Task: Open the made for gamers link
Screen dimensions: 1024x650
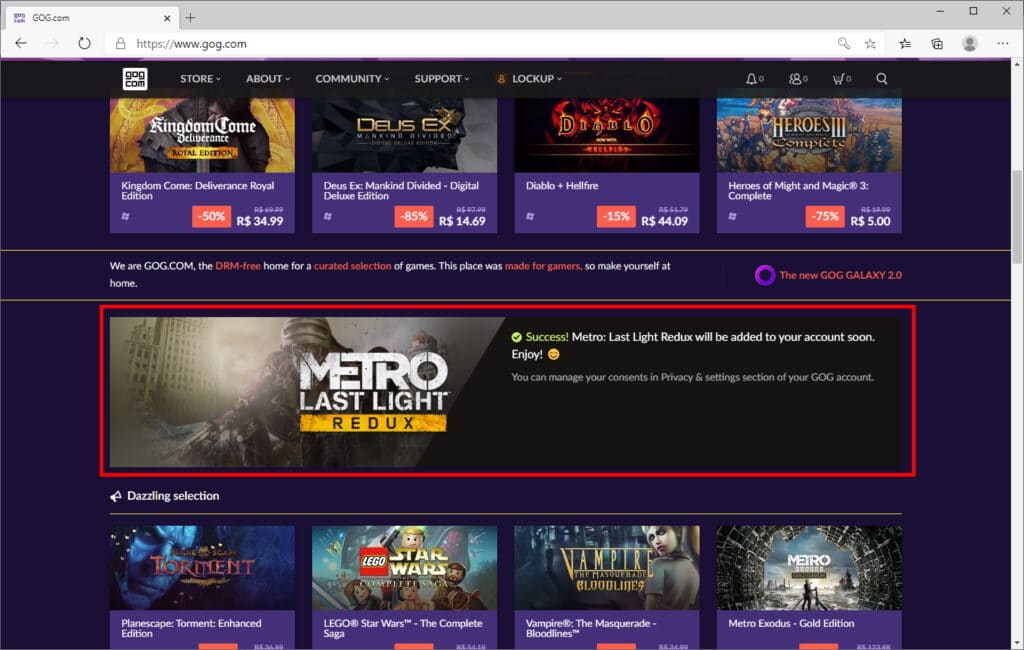Action: (x=543, y=266)
